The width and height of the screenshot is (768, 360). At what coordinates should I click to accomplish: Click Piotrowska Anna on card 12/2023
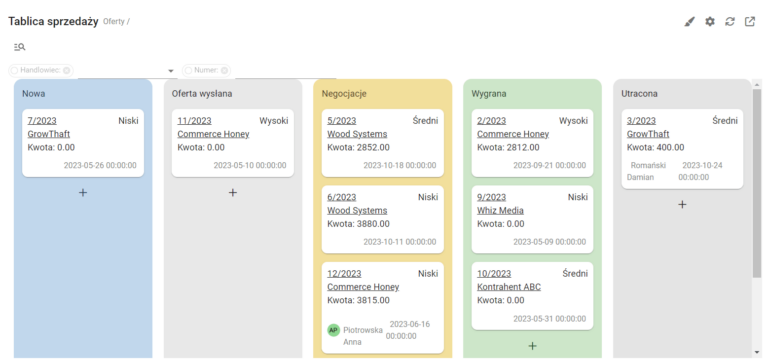[x=363, y=336]
